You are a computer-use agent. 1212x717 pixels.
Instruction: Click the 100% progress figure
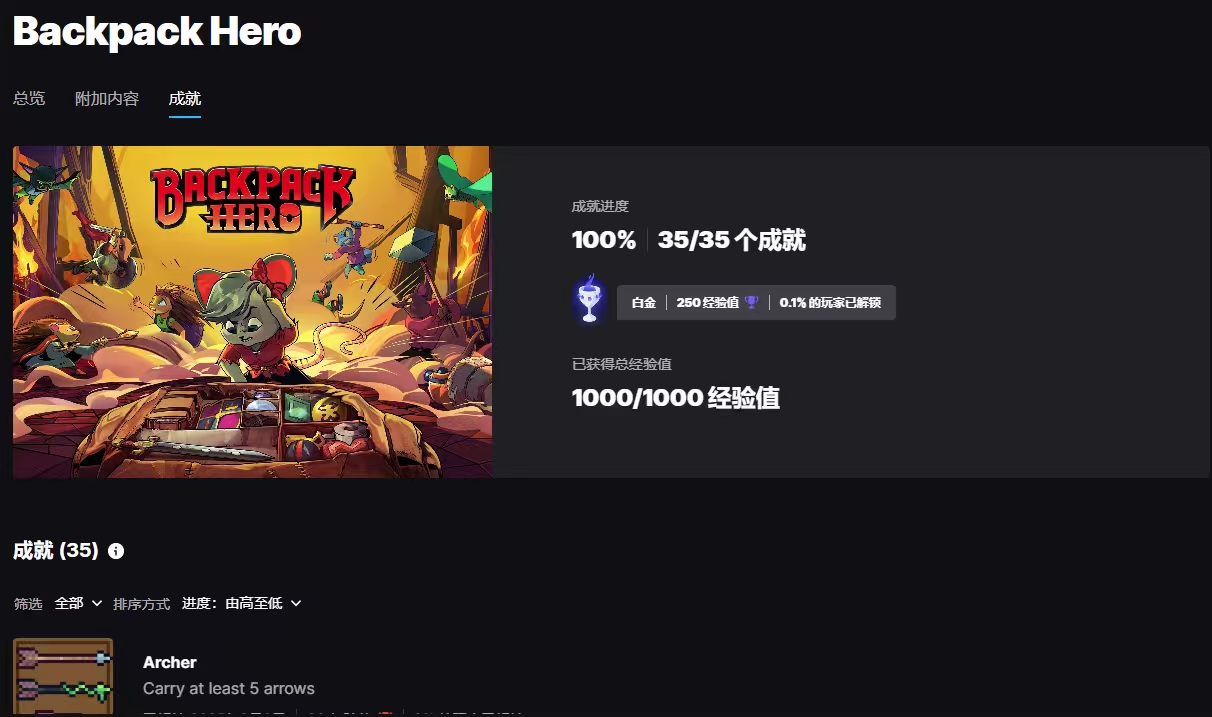tap(604, 240)
